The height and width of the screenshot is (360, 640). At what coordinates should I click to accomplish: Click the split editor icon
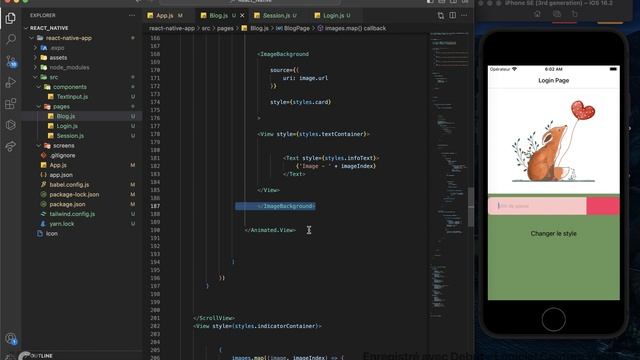coord(453,16)
